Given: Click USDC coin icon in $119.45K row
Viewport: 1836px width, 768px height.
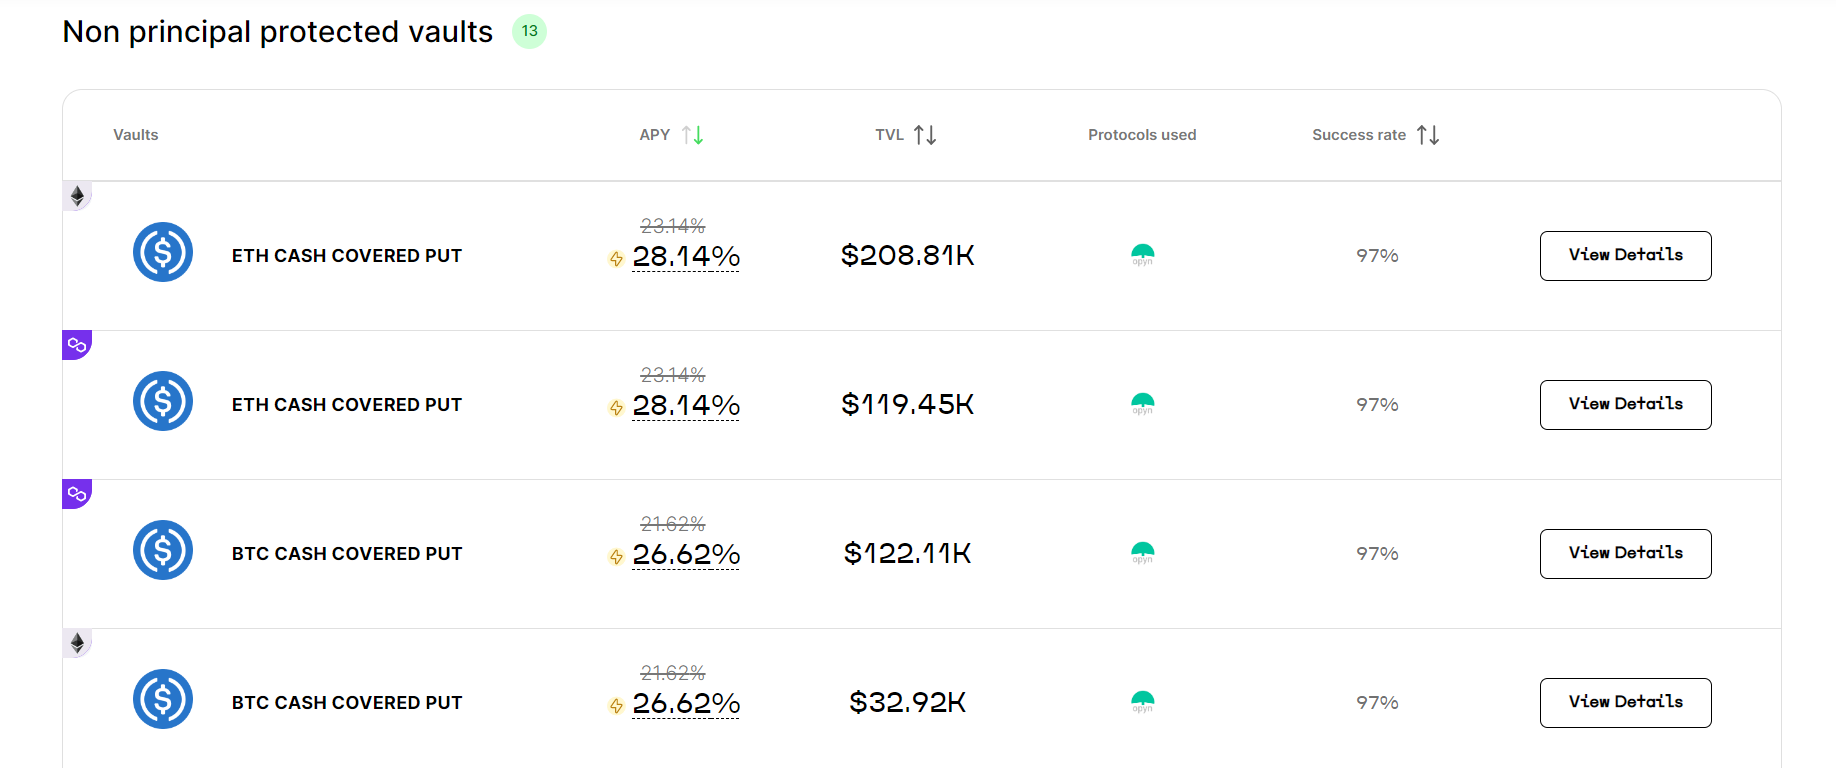Looking at the screenshot, I should click(163, 401).
